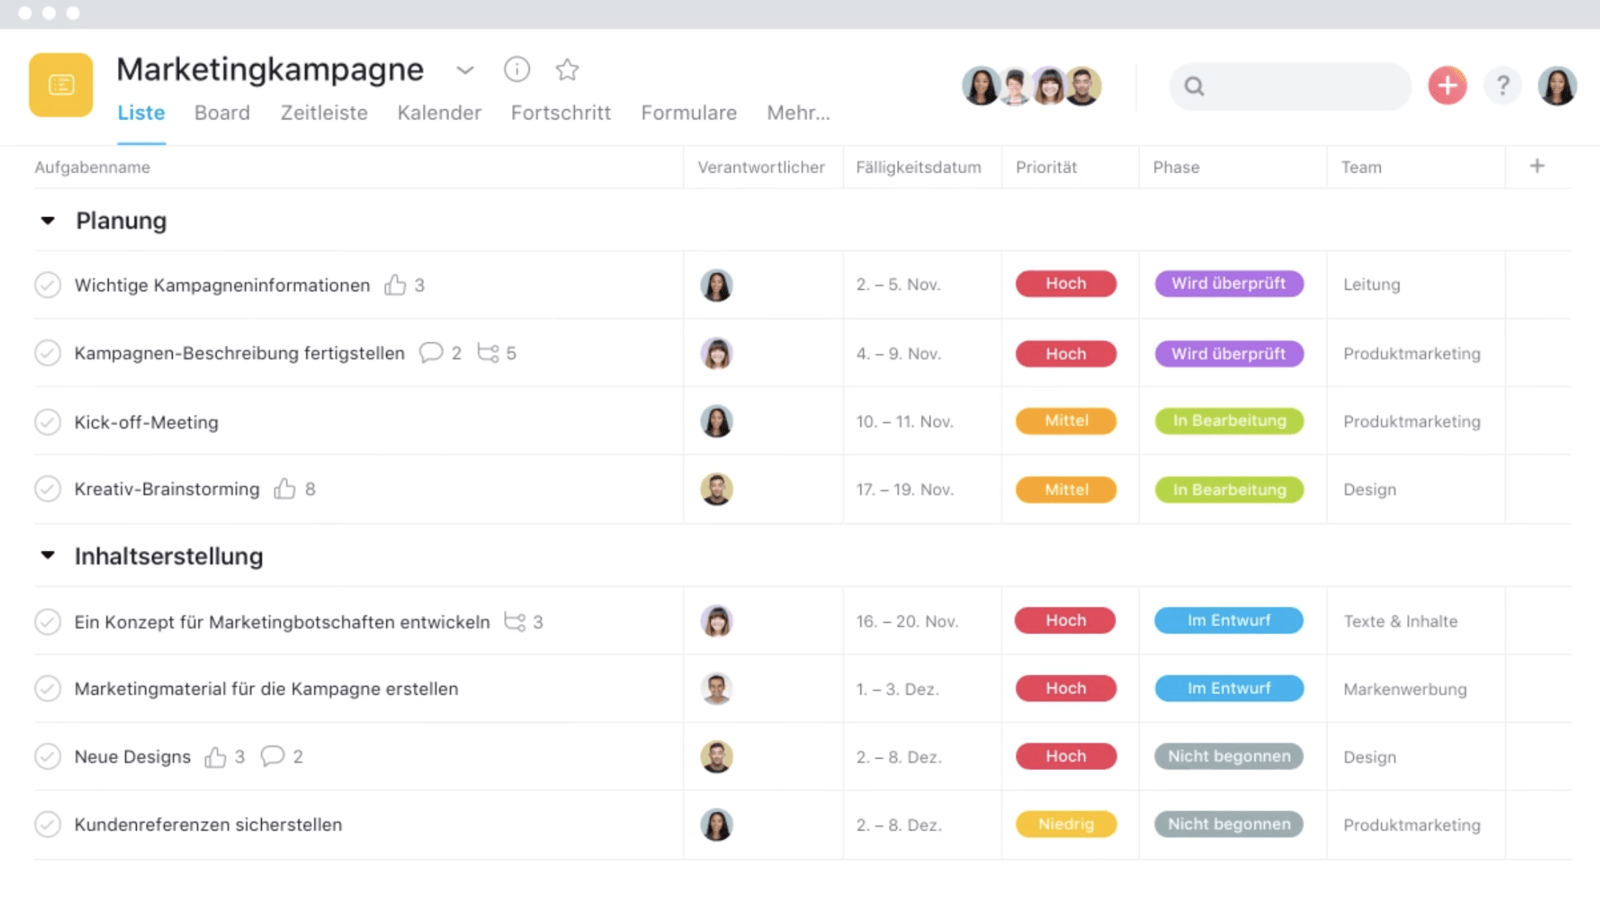Mark Kampagnen-Beschreibung fertigstellen as complete
Viewport: 1600px width, 906px height.
48,353
